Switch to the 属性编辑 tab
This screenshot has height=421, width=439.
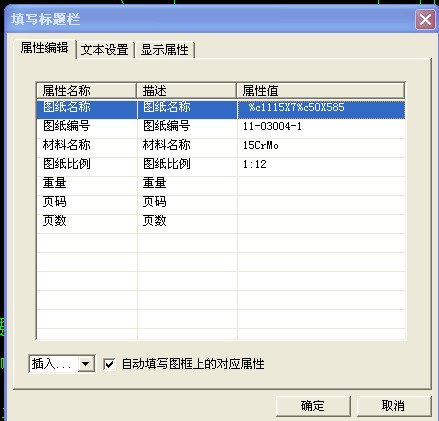[x=45, y=48]
